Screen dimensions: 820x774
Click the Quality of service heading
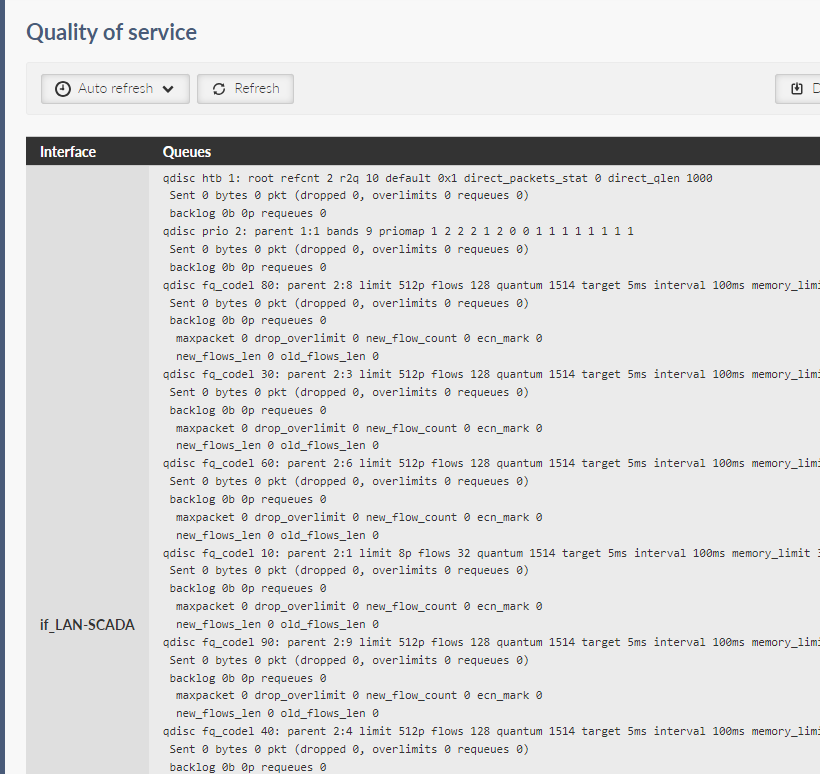(111, 32)
